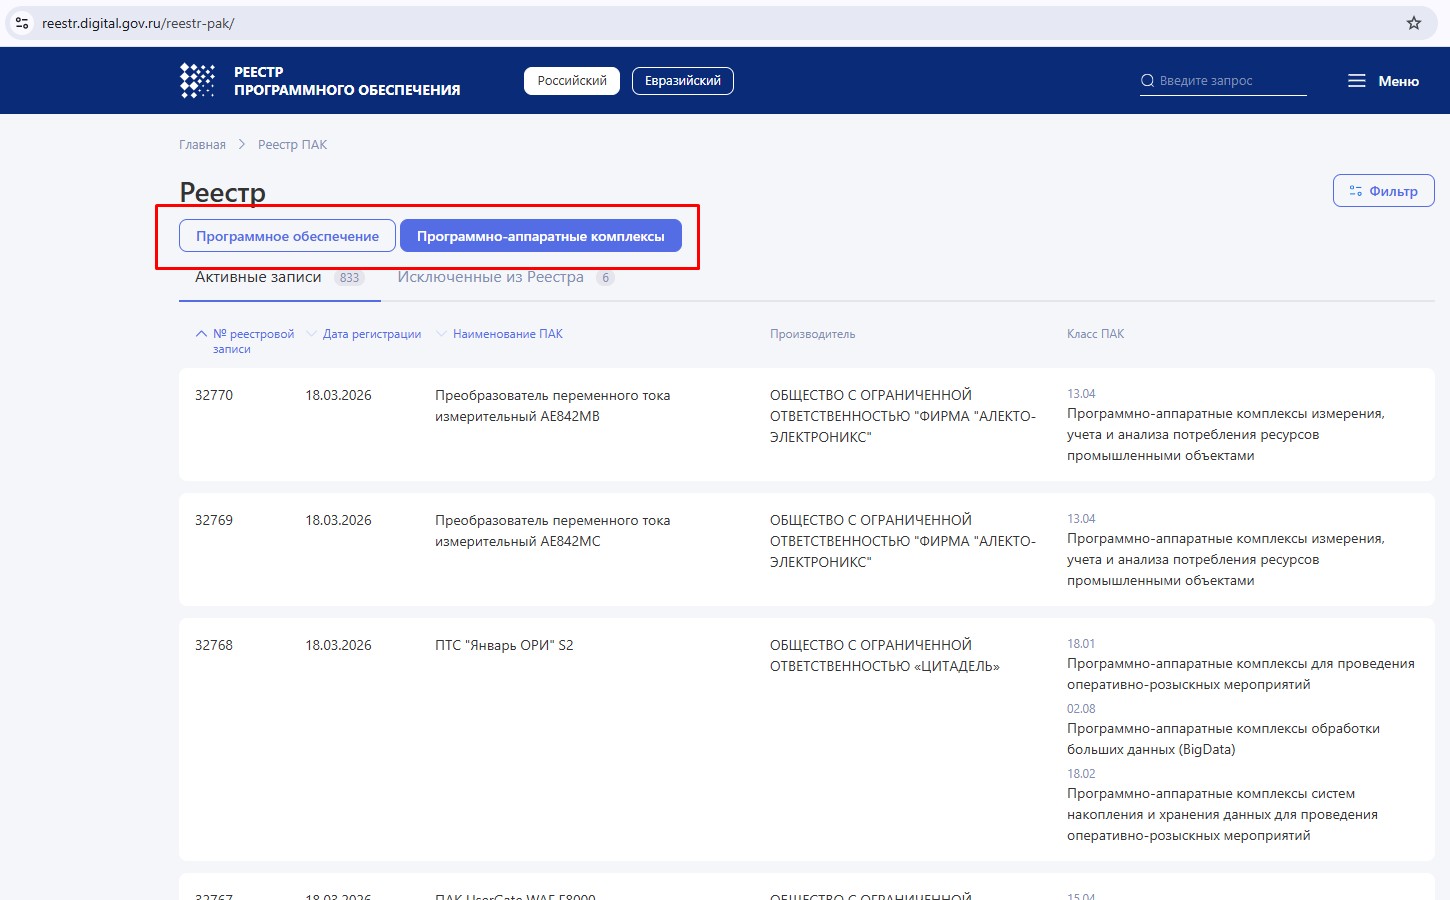Select Программно-аппаратные комплексы tab
Viewport: 1450px width, 900px height.
pos(541,236)
